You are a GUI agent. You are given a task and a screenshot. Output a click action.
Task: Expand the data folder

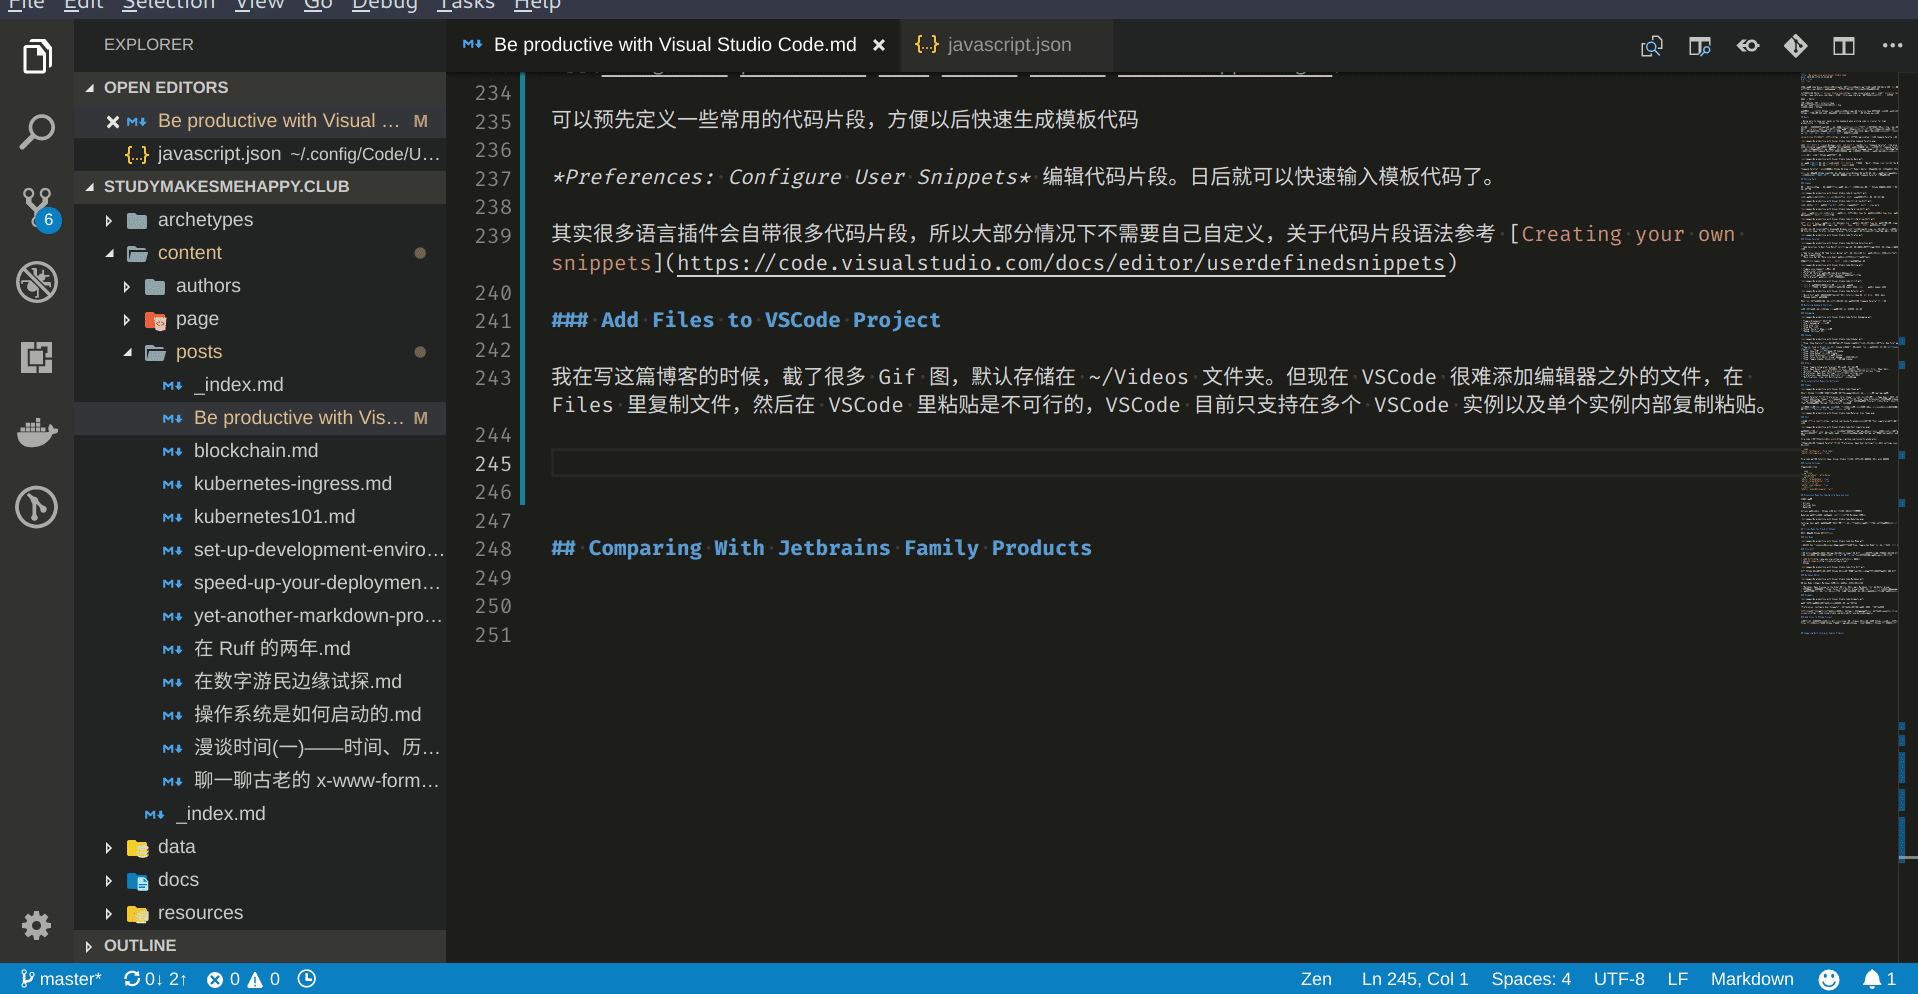pos(260,847)
